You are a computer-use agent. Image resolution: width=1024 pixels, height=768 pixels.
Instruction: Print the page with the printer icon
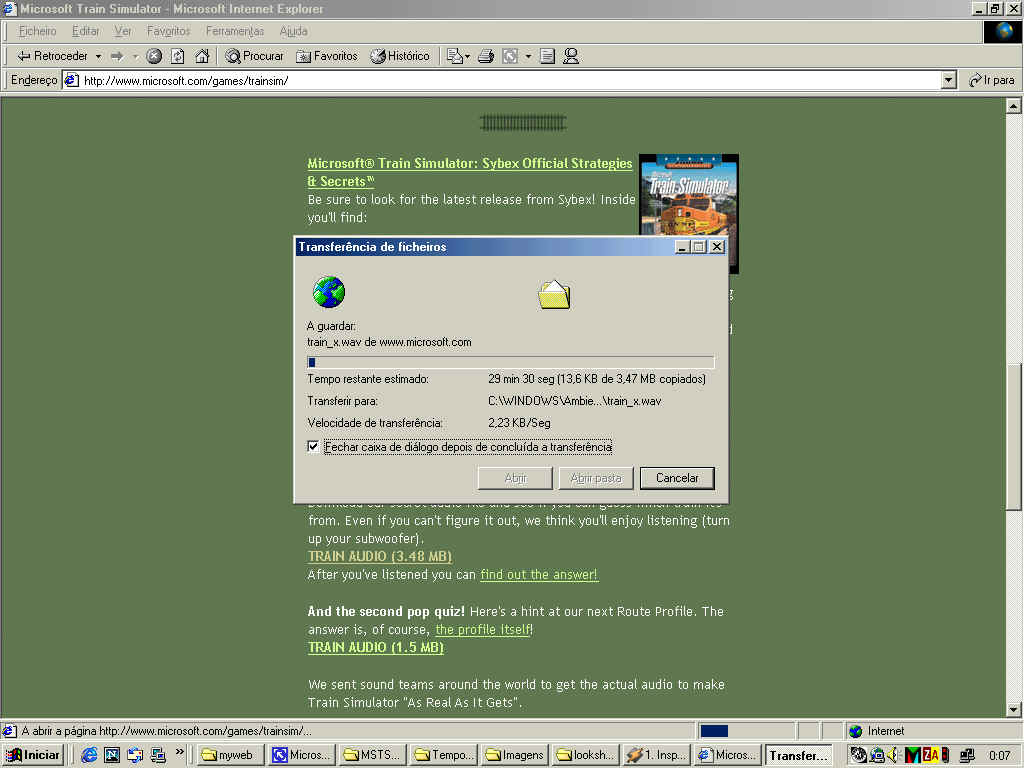(x=486, y=56)
